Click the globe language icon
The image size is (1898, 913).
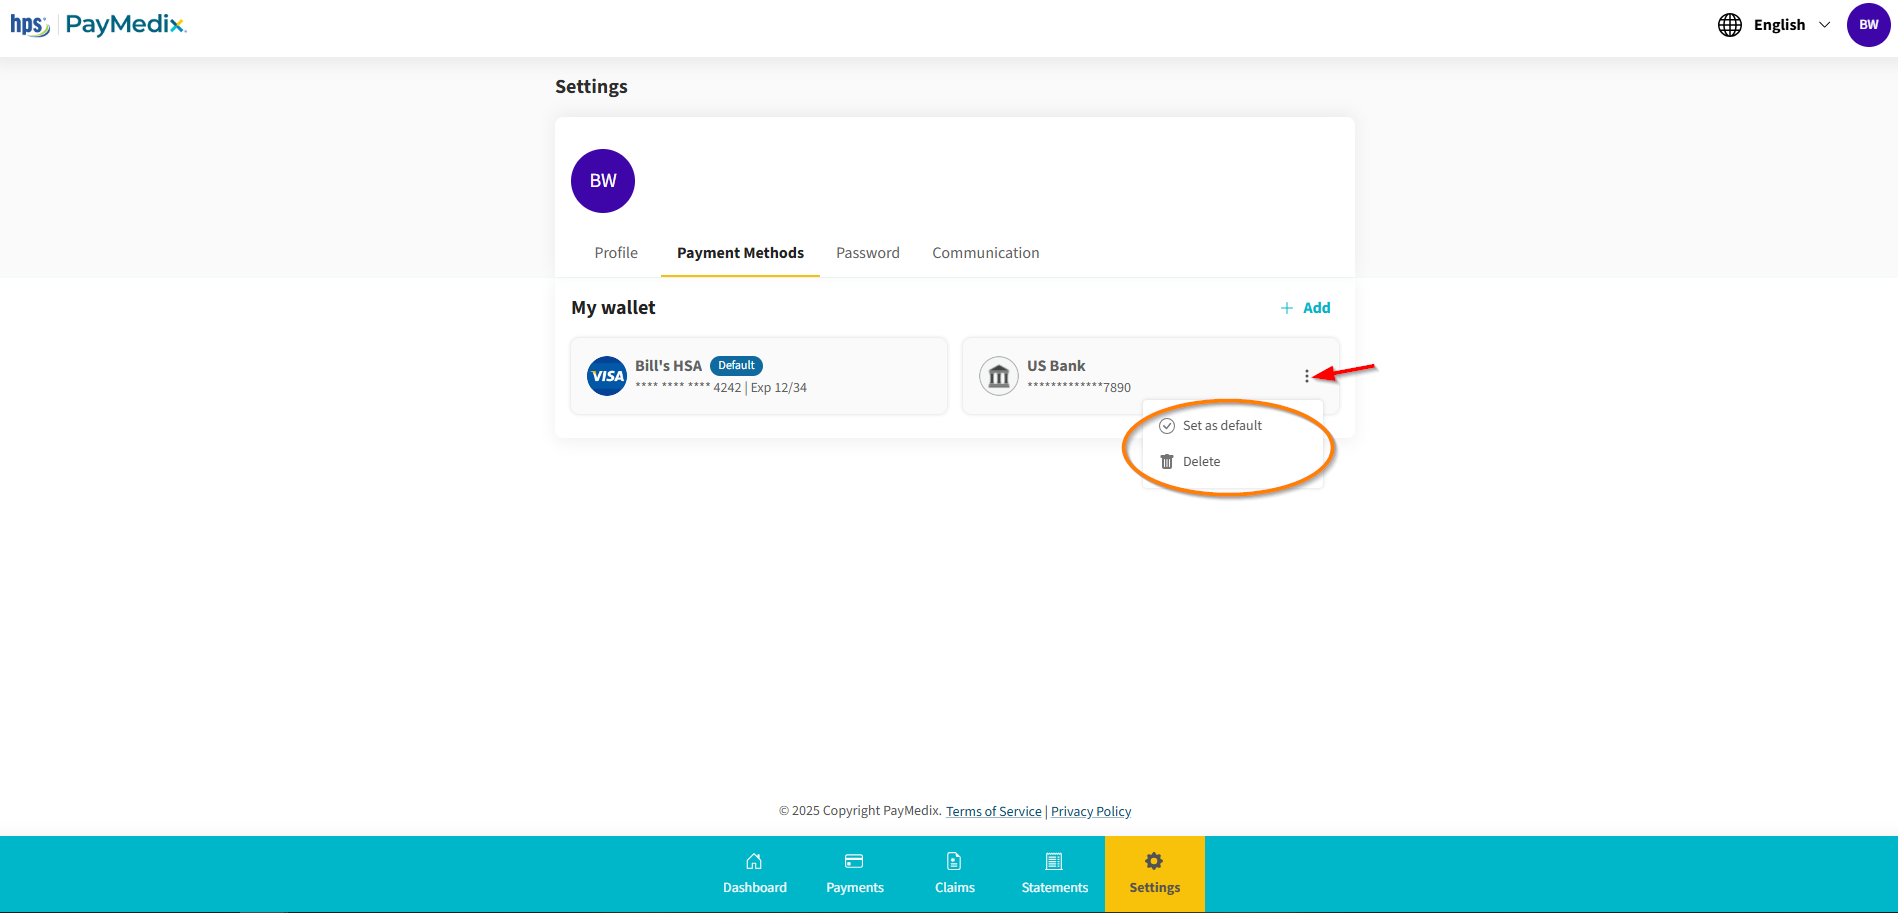coord(1729,25)
